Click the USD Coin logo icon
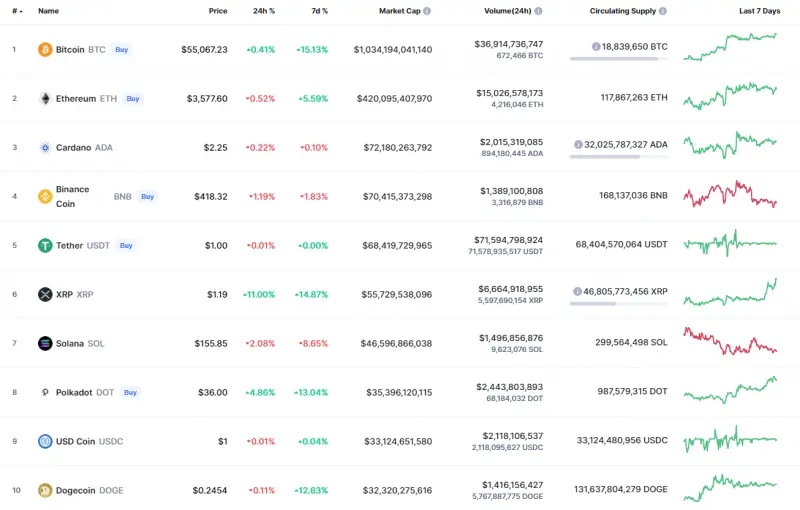 click(x=45, y=441)
